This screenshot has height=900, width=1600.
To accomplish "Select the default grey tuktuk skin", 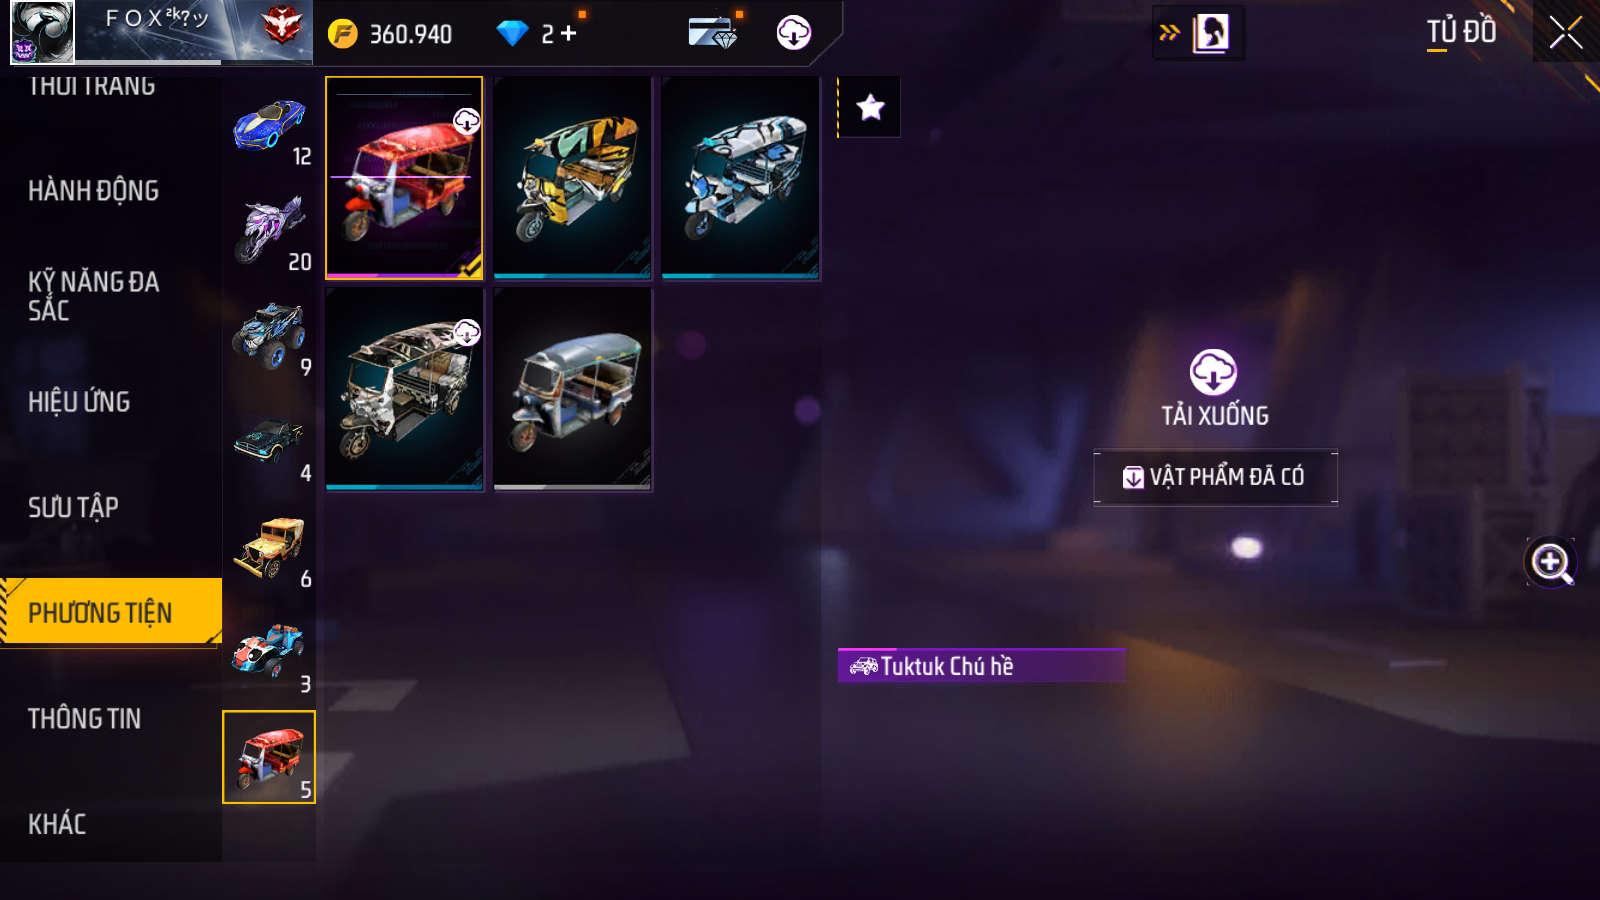I will pos(573,389).
